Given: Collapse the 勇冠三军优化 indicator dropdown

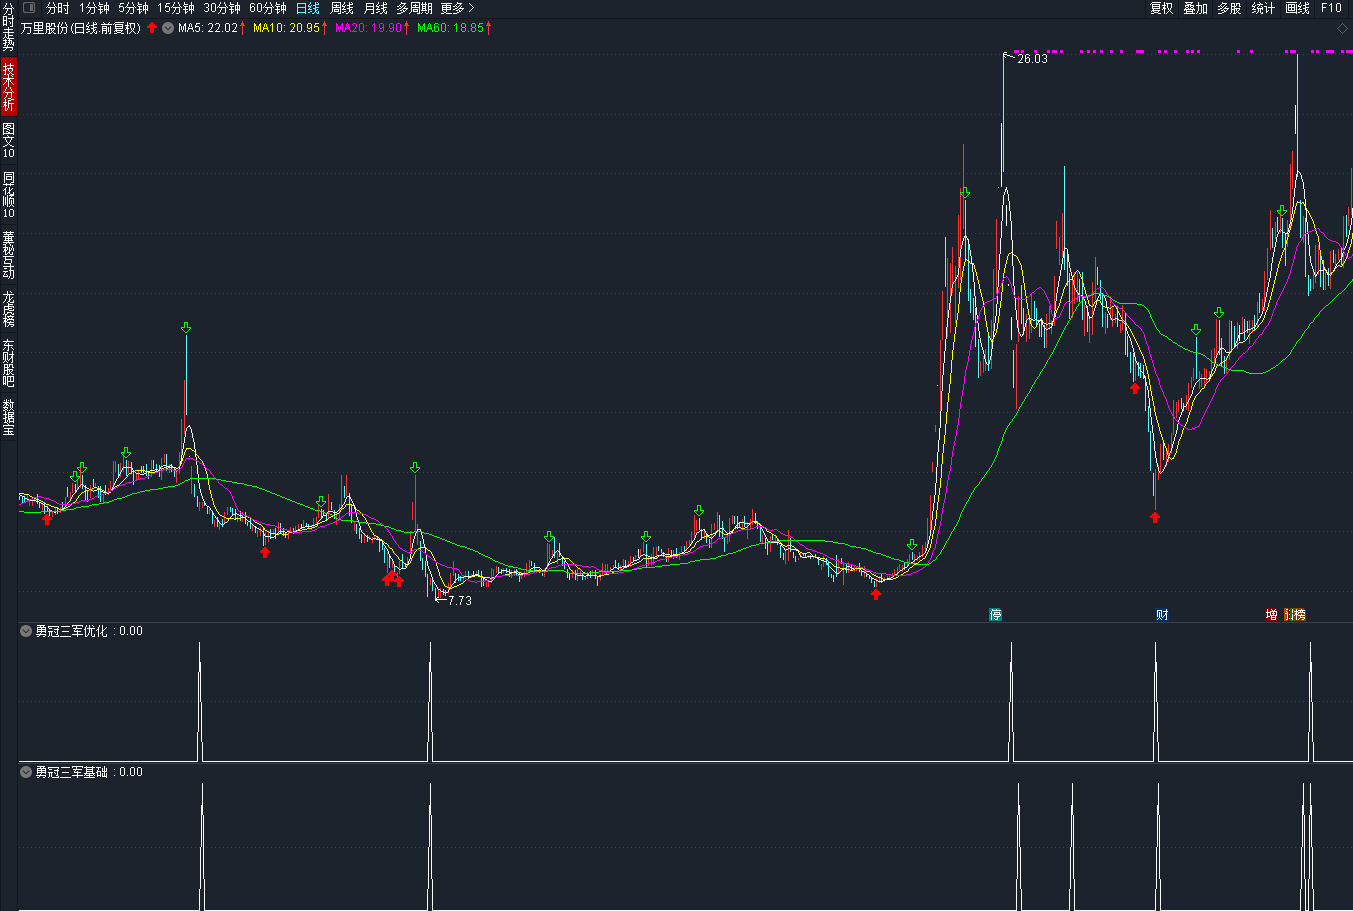Looking at the screenshot, I should (26, 631).
